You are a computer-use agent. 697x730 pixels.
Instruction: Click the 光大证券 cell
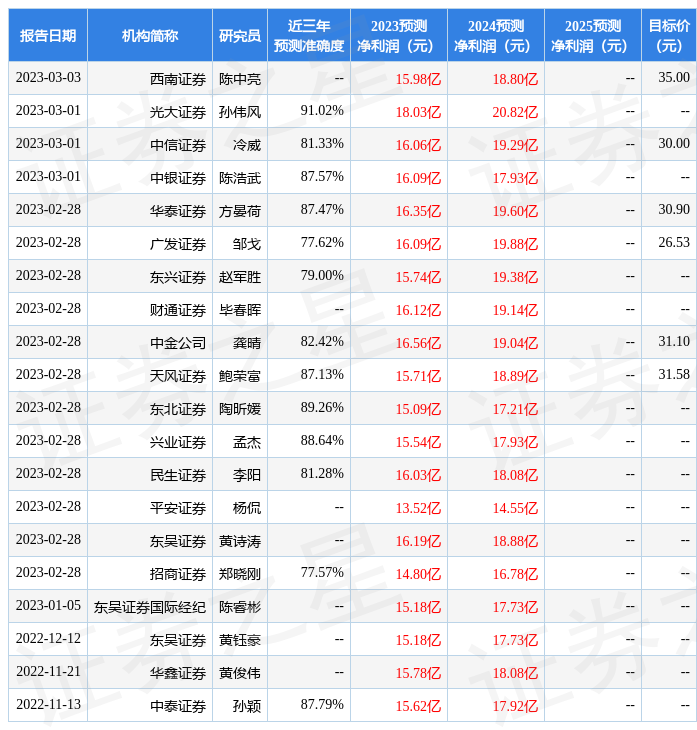click(177, 112)
